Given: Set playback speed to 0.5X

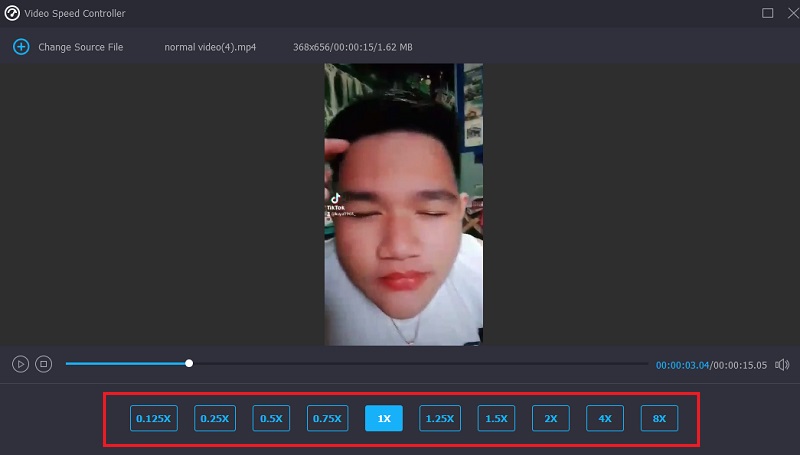Looking at the screenshot, I should pyautogui.click(x=271, y=419).
